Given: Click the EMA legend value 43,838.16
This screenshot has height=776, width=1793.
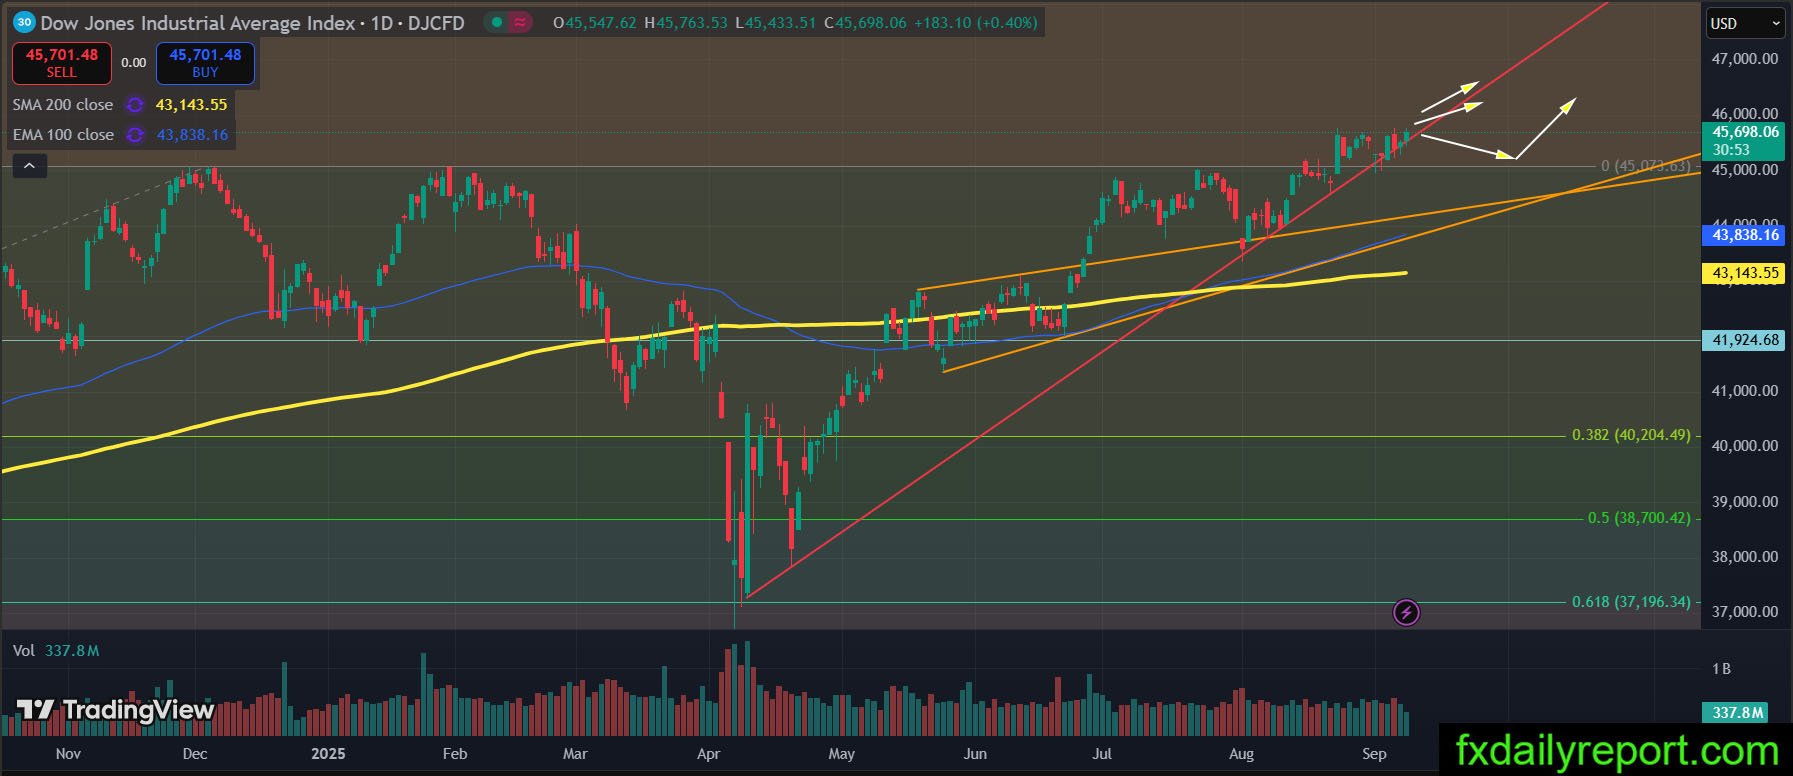Looking at the screenshot, I should pyautogui.click(x=192, y=135).
